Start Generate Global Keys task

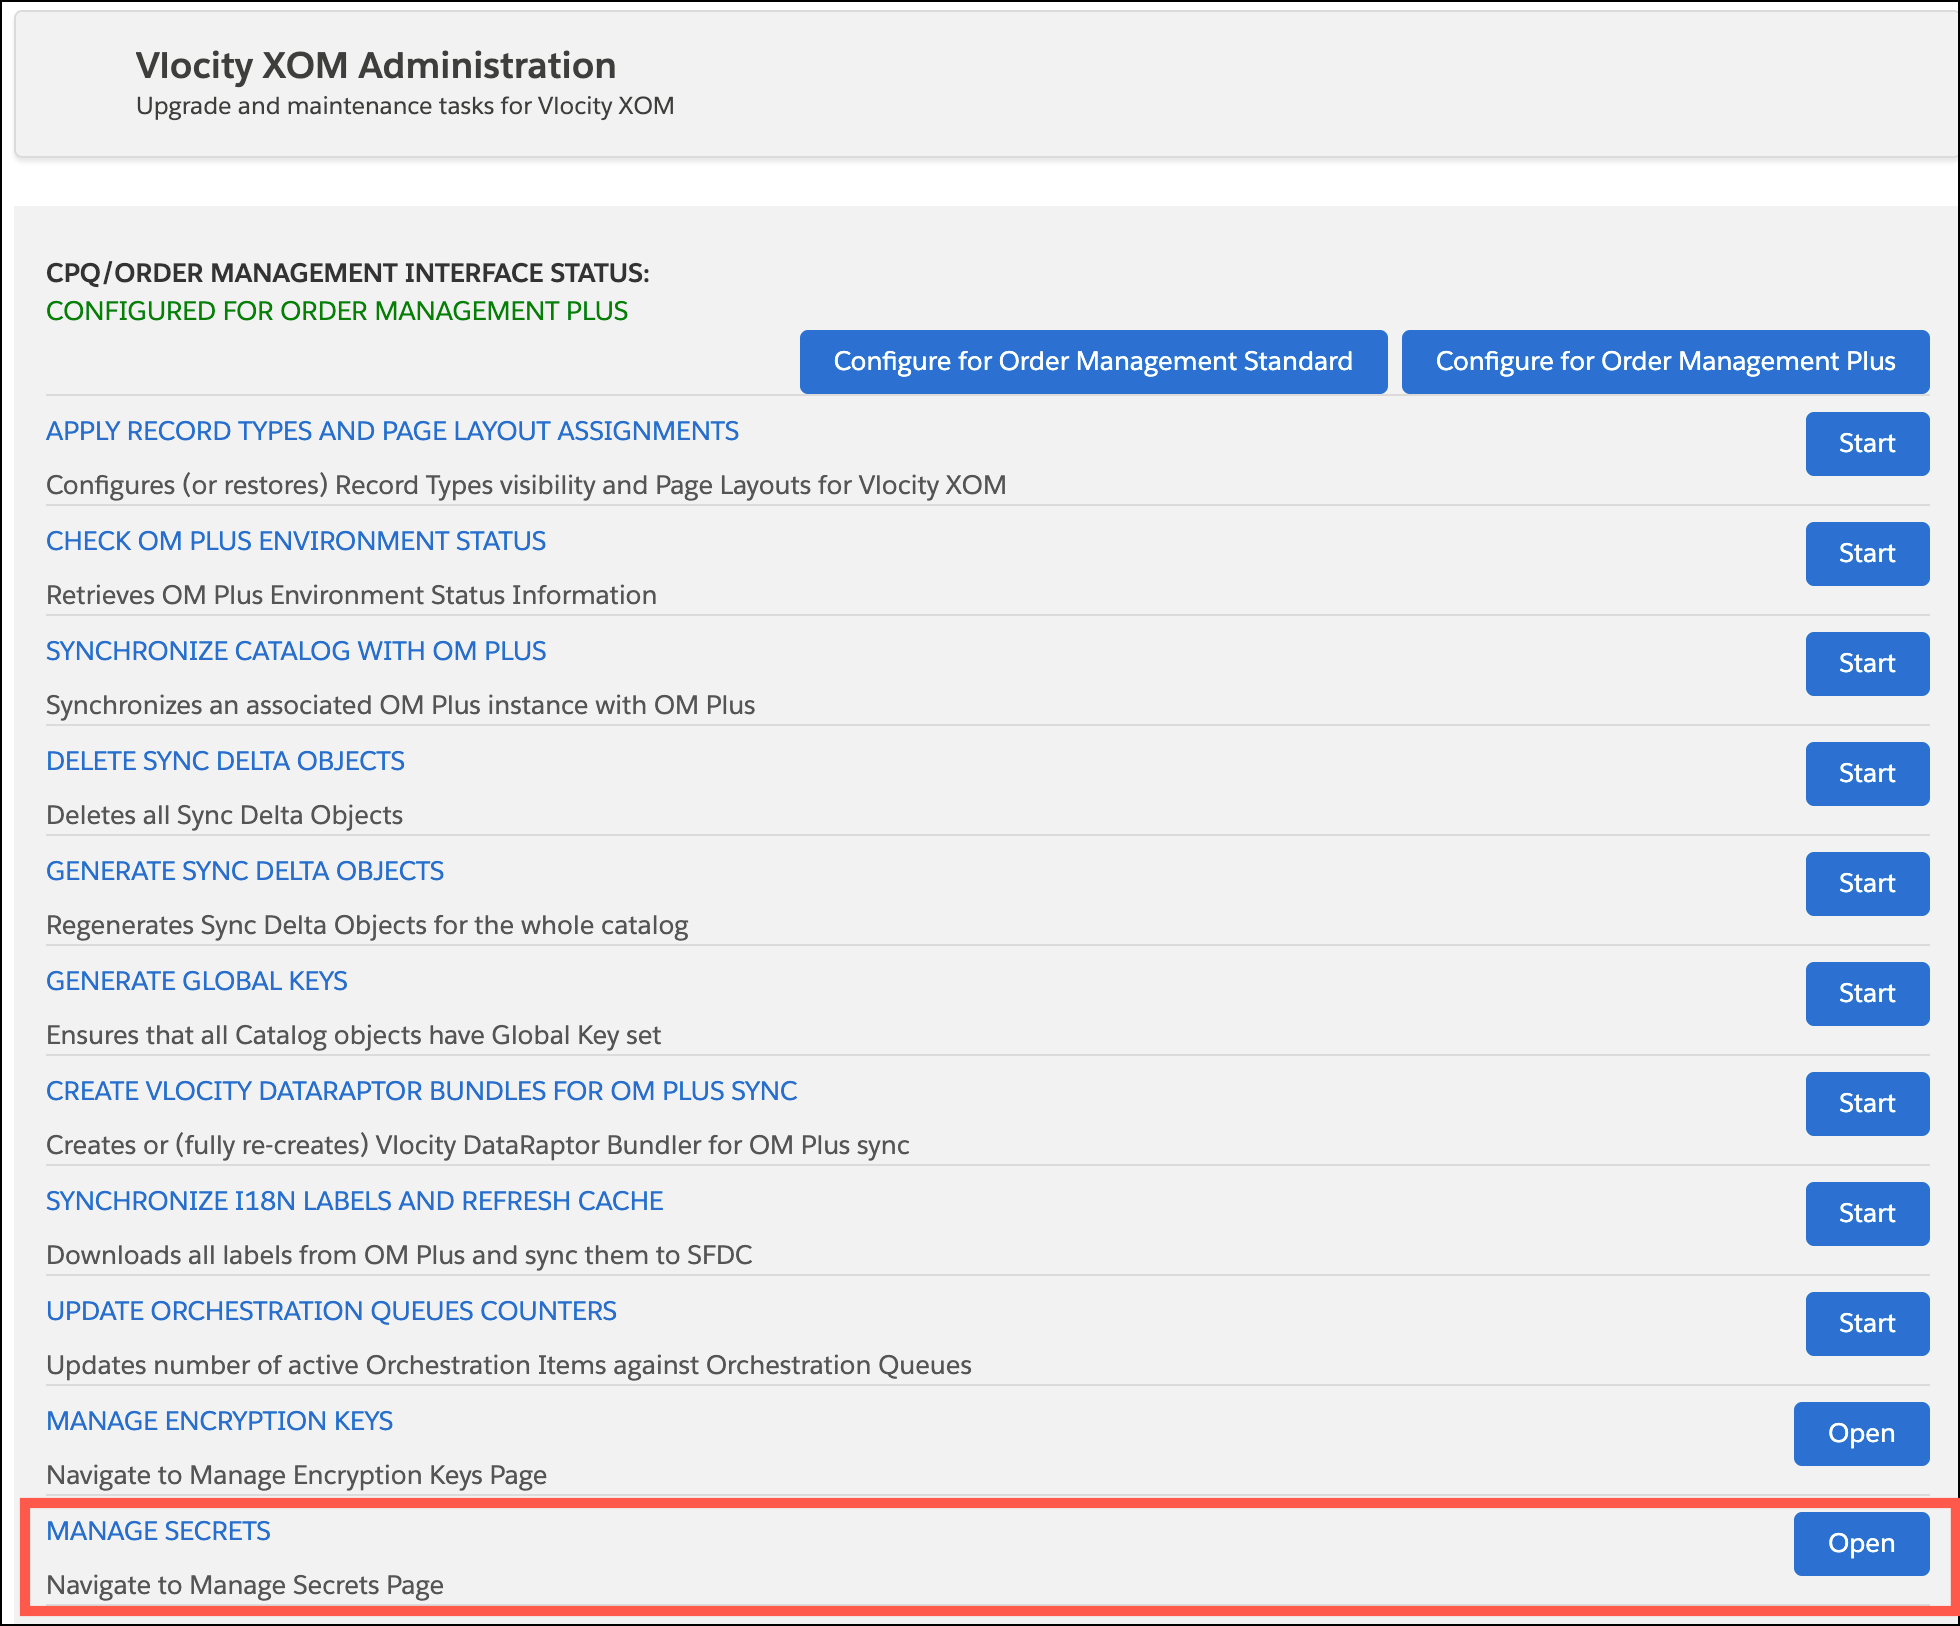pos(1867,994)
